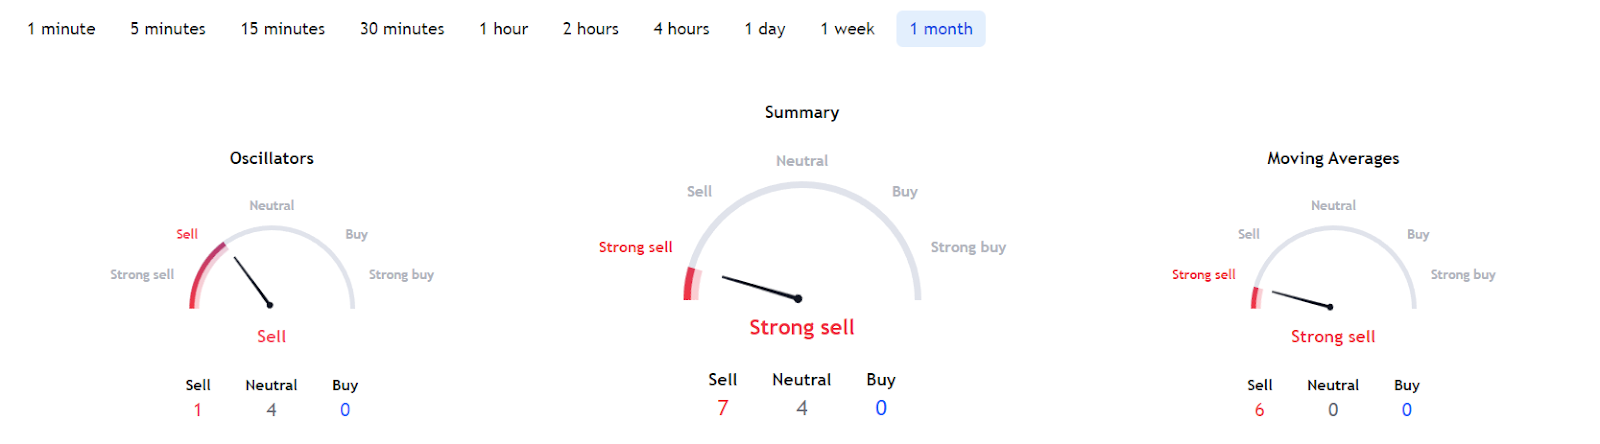The height and width of the screenshot is (444, 1600).
Task: Click the active 1 month tab
Action: 941,29
